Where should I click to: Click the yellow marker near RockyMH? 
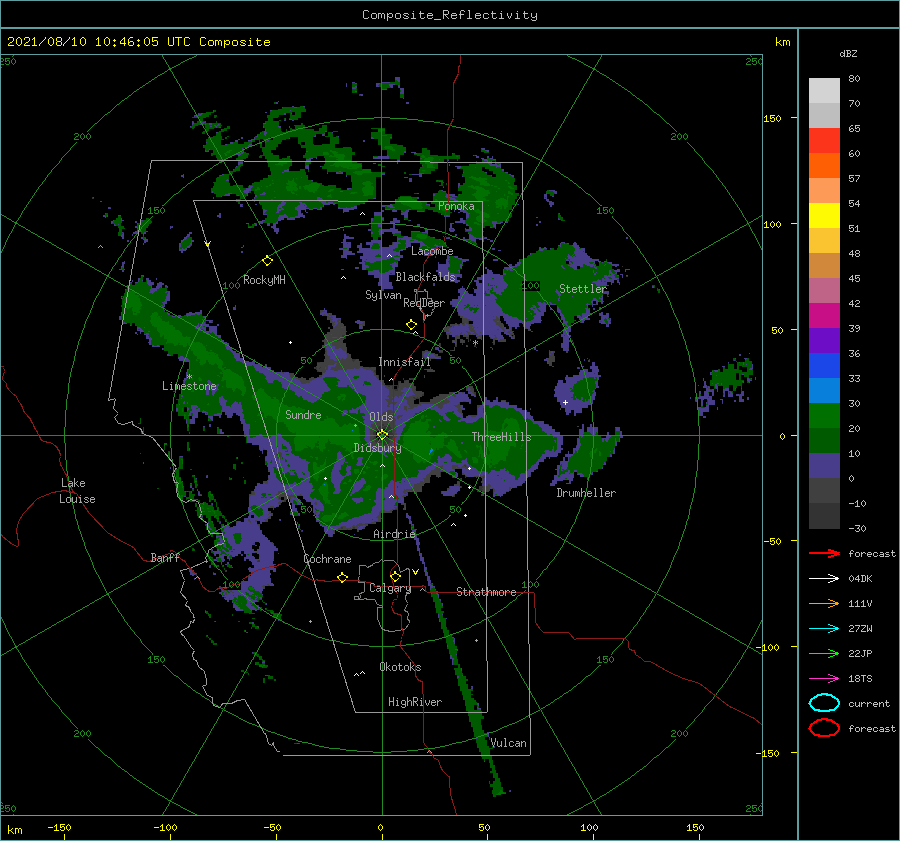267,261
